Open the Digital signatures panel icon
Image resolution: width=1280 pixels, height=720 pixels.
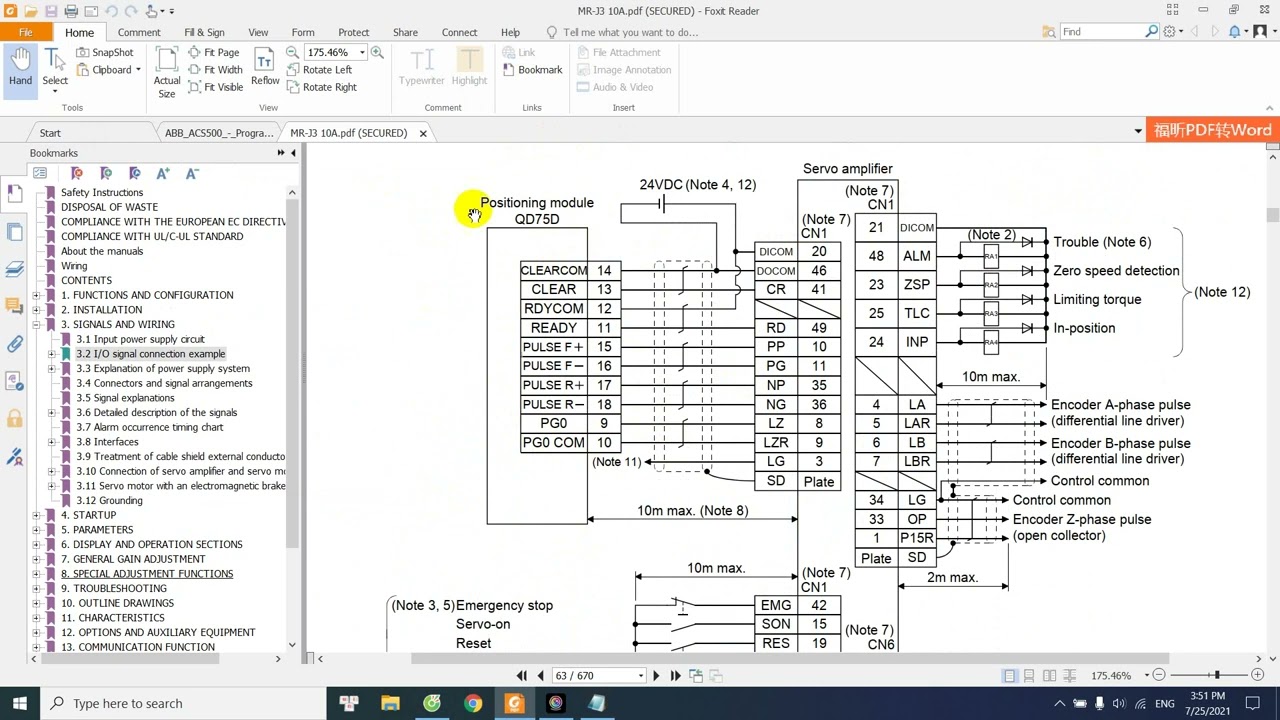(14, 456)
